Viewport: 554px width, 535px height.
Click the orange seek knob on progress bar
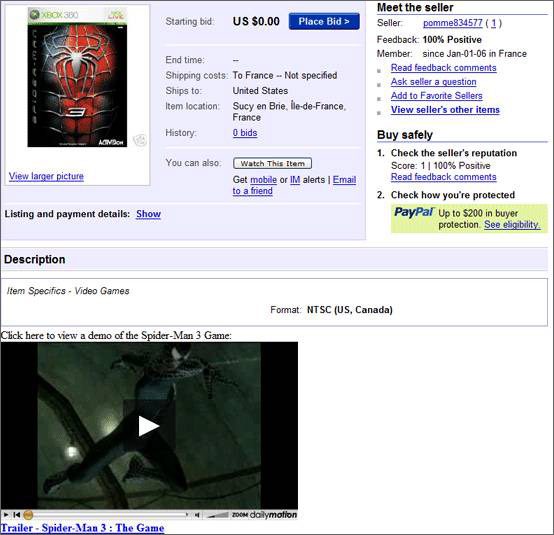(28, 515)
